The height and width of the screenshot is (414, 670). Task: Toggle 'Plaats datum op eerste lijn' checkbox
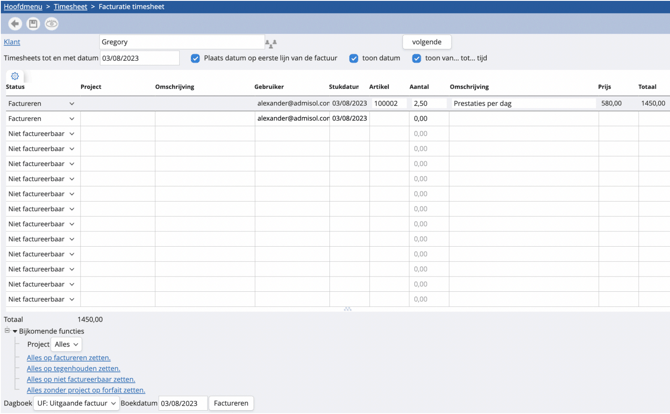[195, 58]
